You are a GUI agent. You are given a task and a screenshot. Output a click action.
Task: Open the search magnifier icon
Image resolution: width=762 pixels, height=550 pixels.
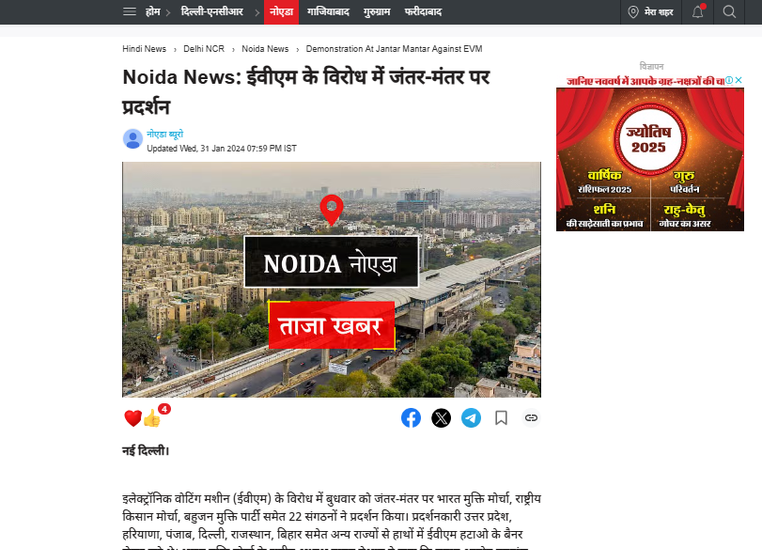click(729, 12)
